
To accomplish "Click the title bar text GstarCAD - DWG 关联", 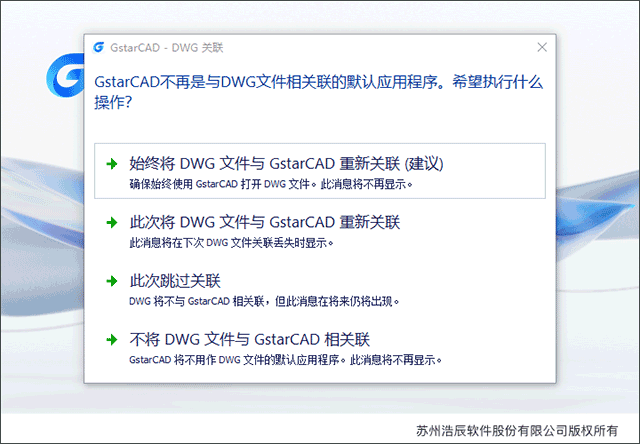I will 167,48.
